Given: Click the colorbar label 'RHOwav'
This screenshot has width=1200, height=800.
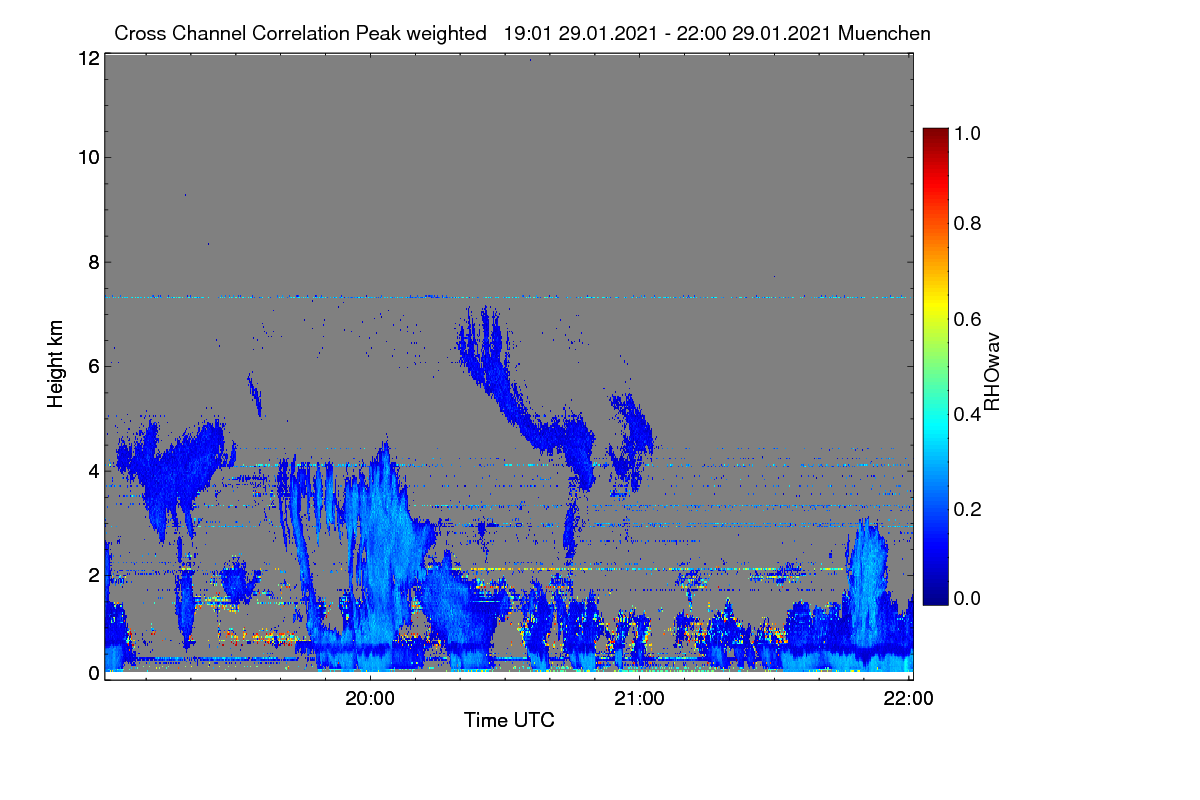Looking at the screenshot, I should pyautogui.click(x=992, y=371).
